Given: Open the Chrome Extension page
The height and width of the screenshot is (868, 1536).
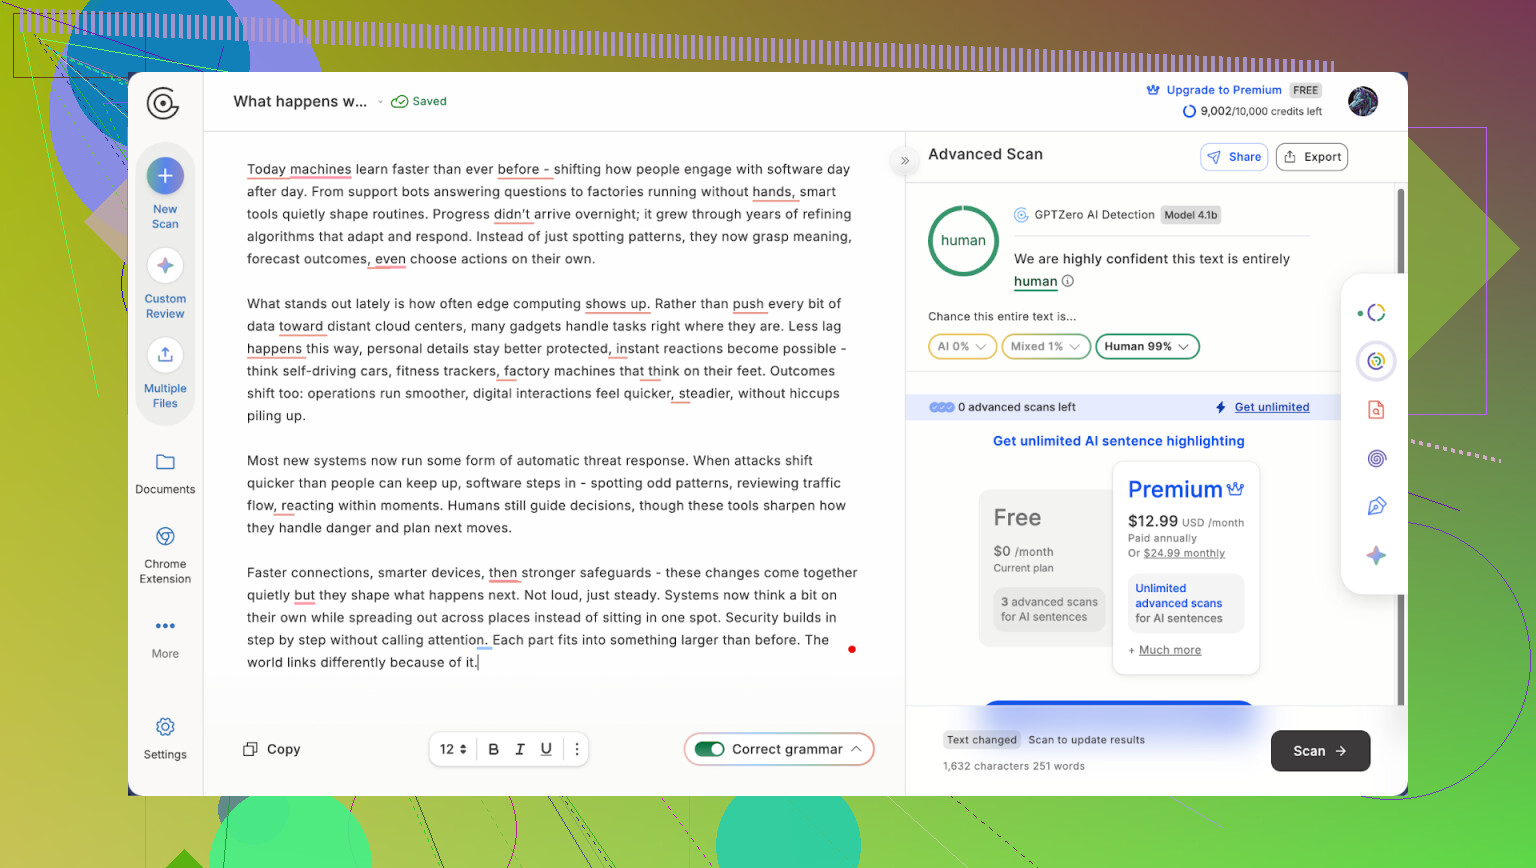Looking at the screenshot, I should click(x=165, y=537).
